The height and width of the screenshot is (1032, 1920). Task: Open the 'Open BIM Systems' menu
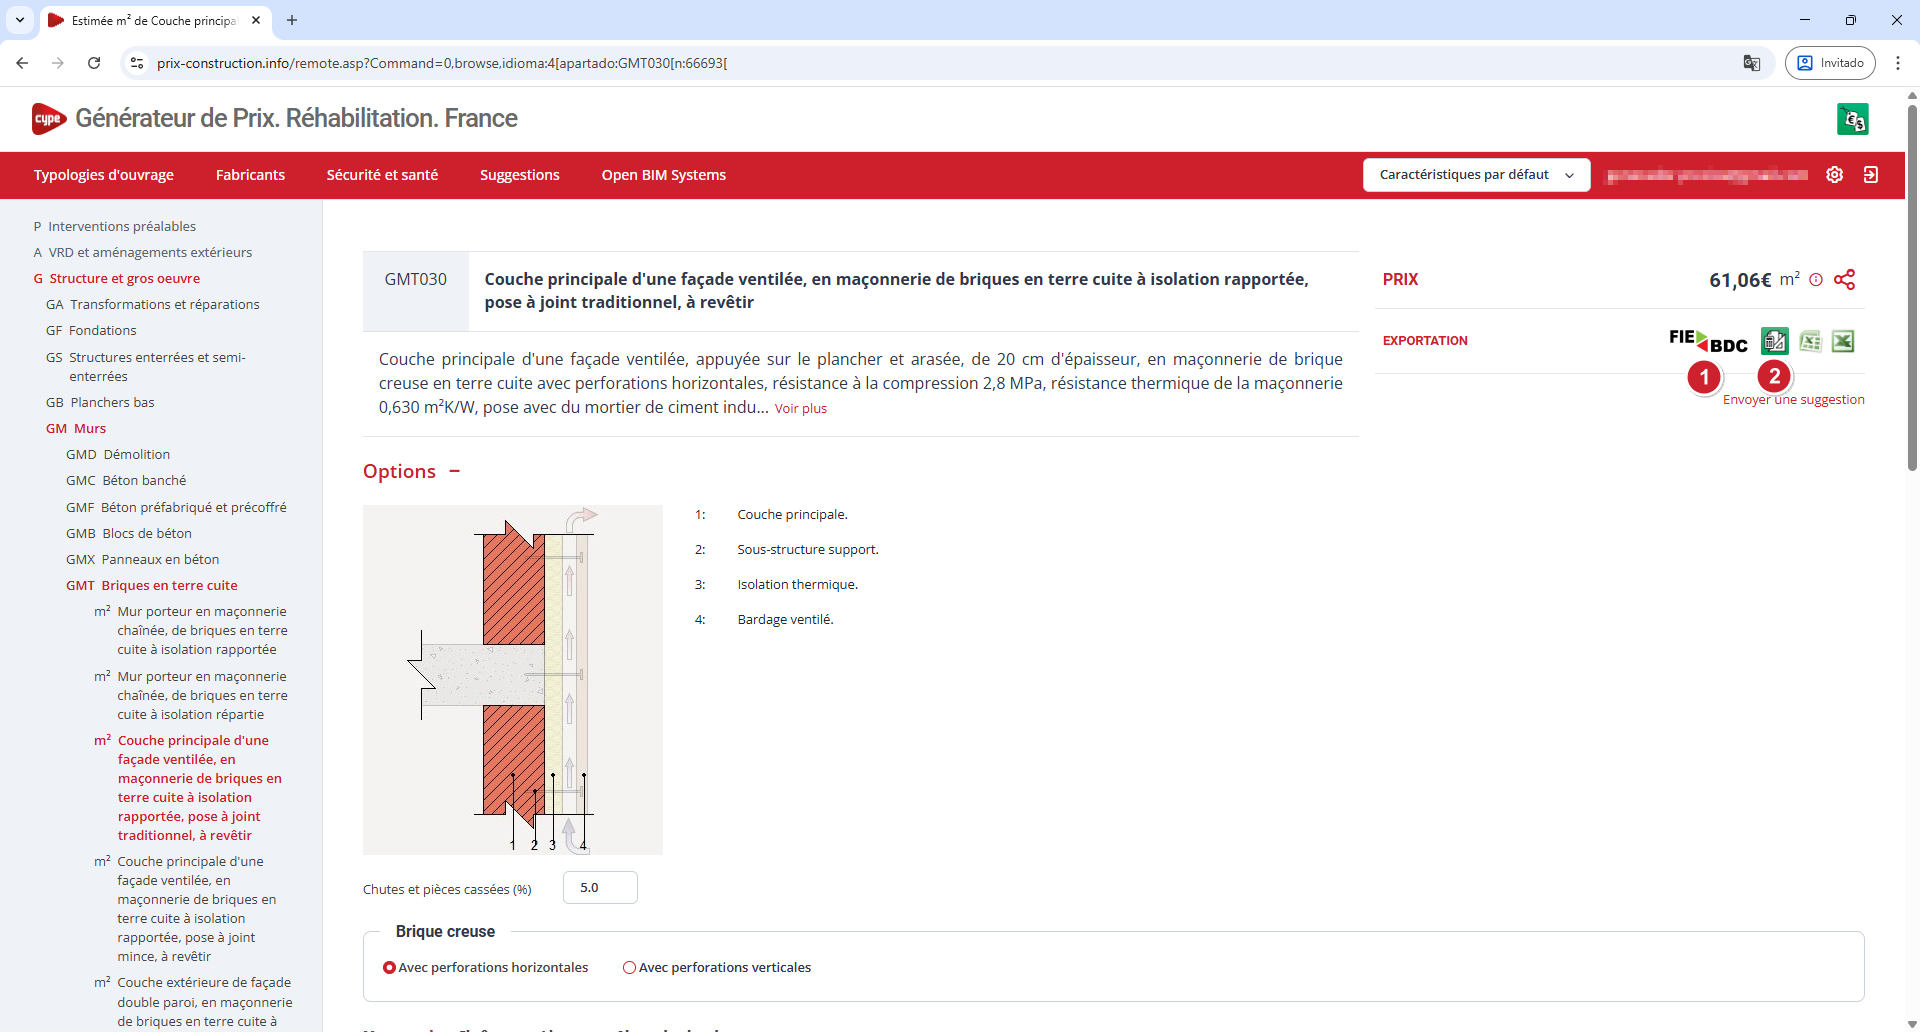click(x=663, y=175)
